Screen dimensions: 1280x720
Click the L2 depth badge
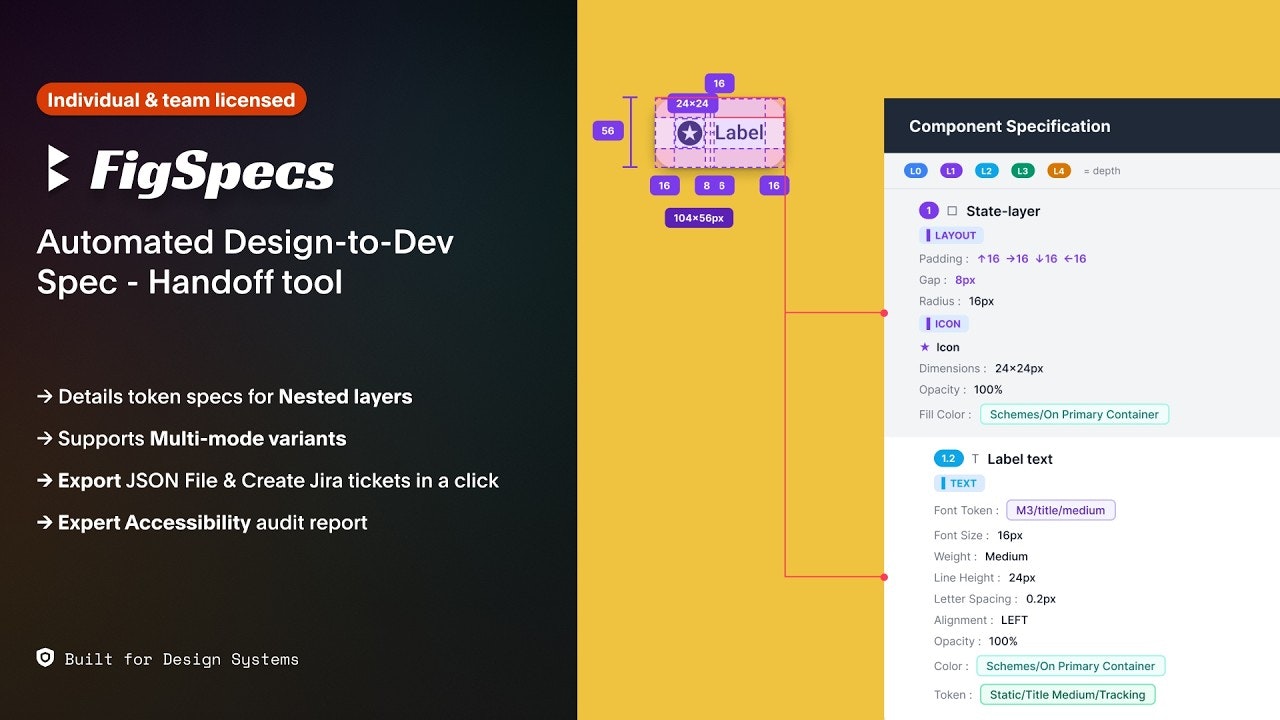click(x=986, y=171)
